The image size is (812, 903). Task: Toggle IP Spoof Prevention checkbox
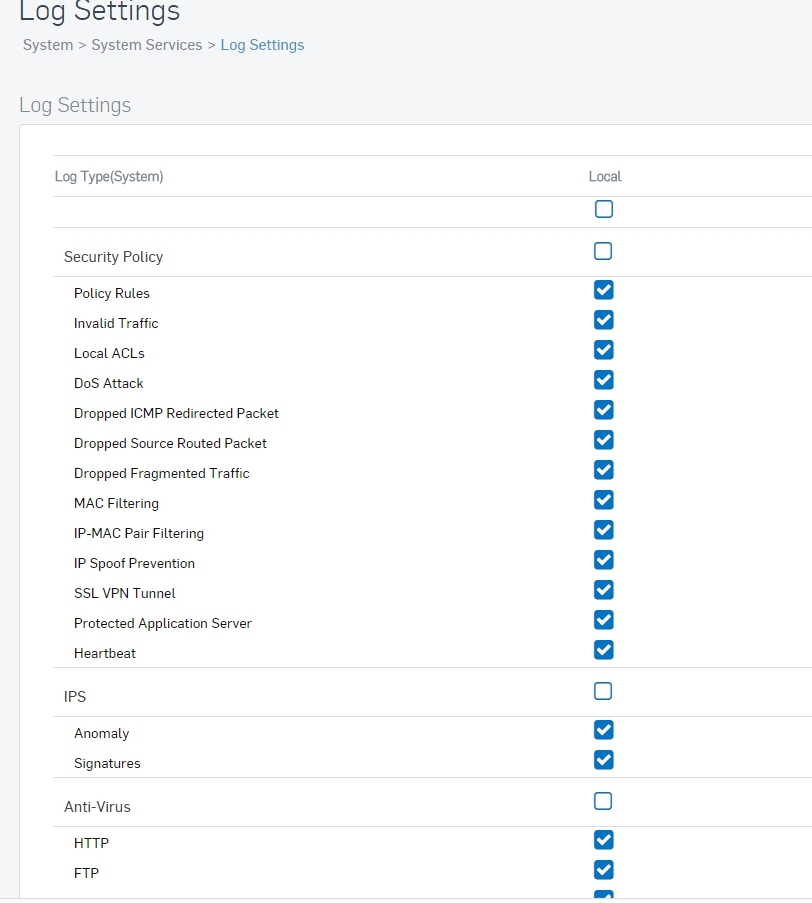tap(604, 559)
